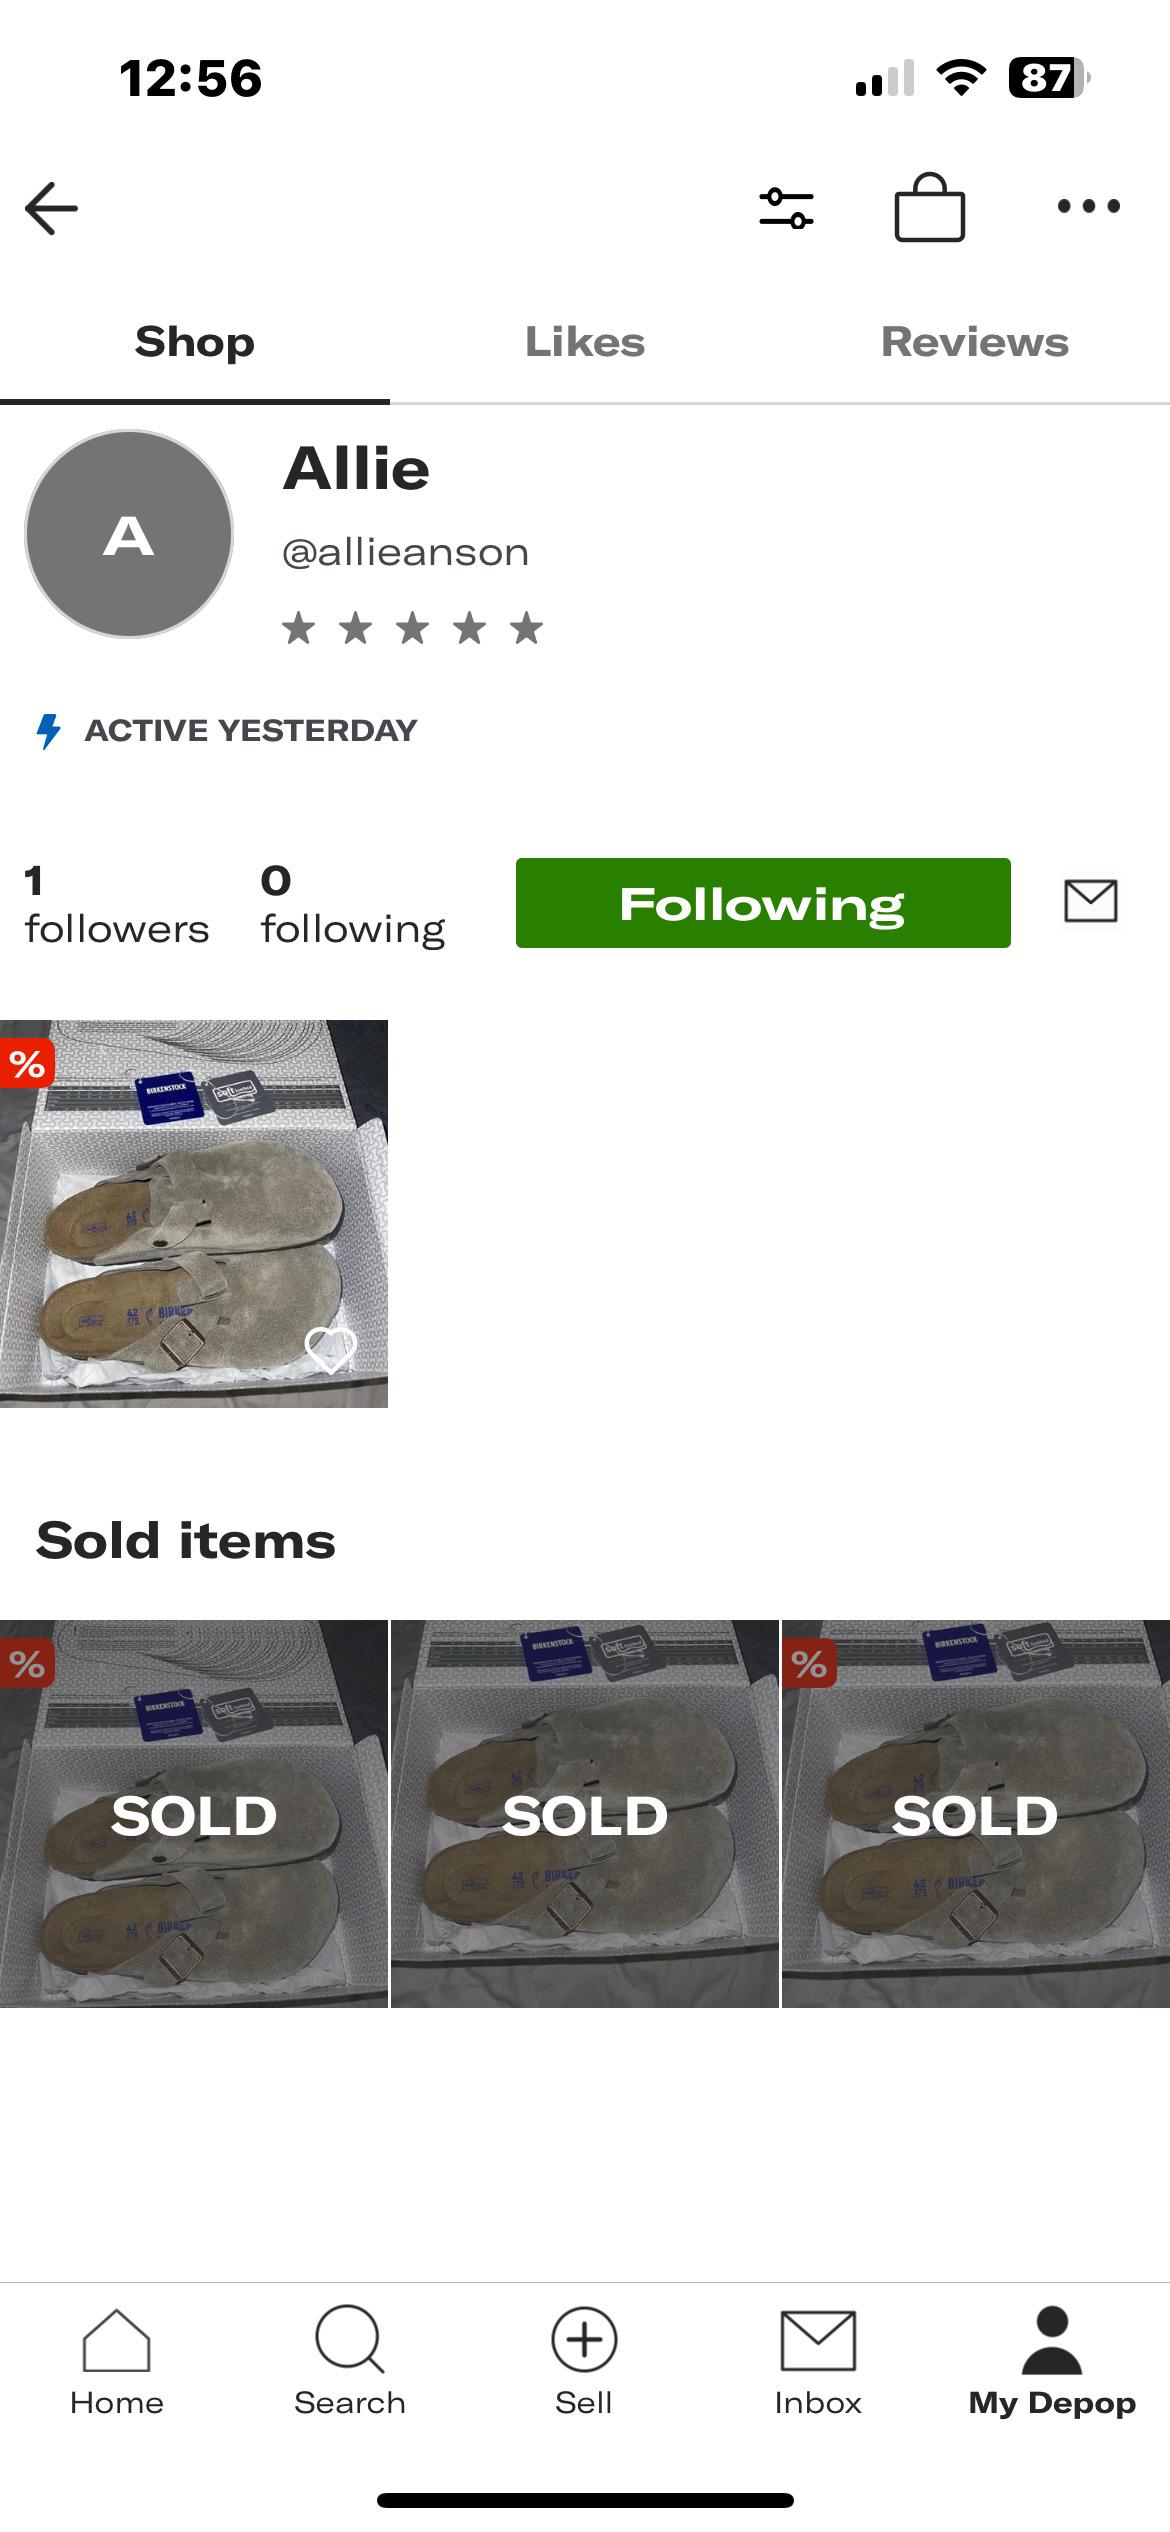The width and height of the screenshot is (1170, 2532).
Task: Switch to the Reviews tab
Action: point(974,341)
